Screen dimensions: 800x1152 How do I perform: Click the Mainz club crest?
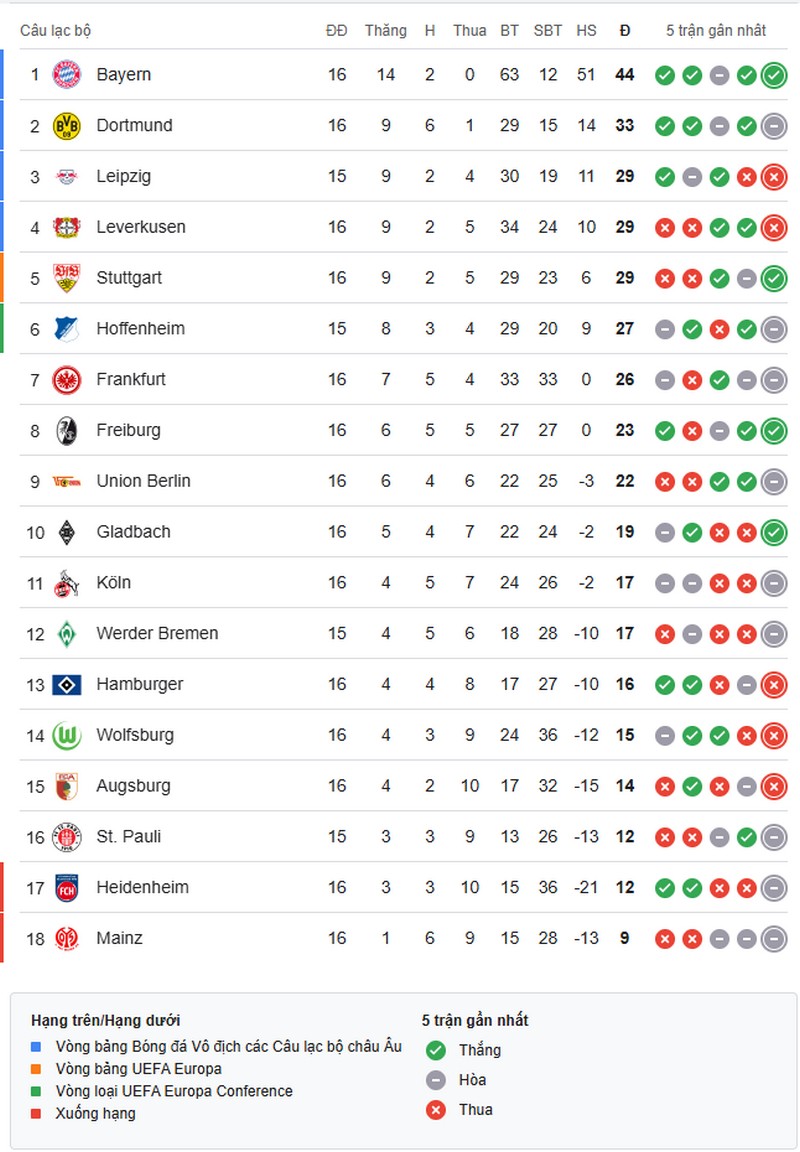click(x=66, y=939)
